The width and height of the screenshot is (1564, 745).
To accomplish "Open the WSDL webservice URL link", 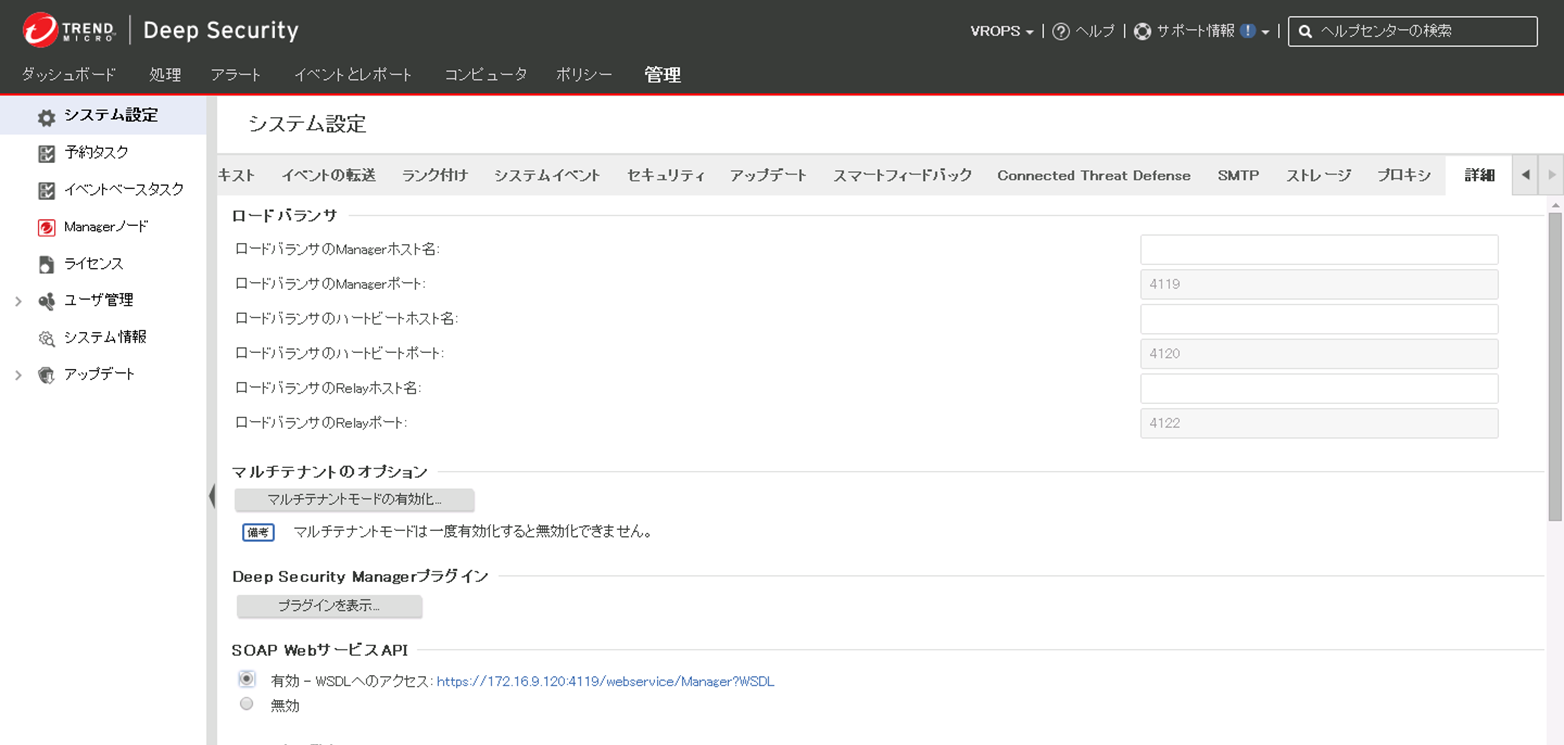I will pos(605,682).
